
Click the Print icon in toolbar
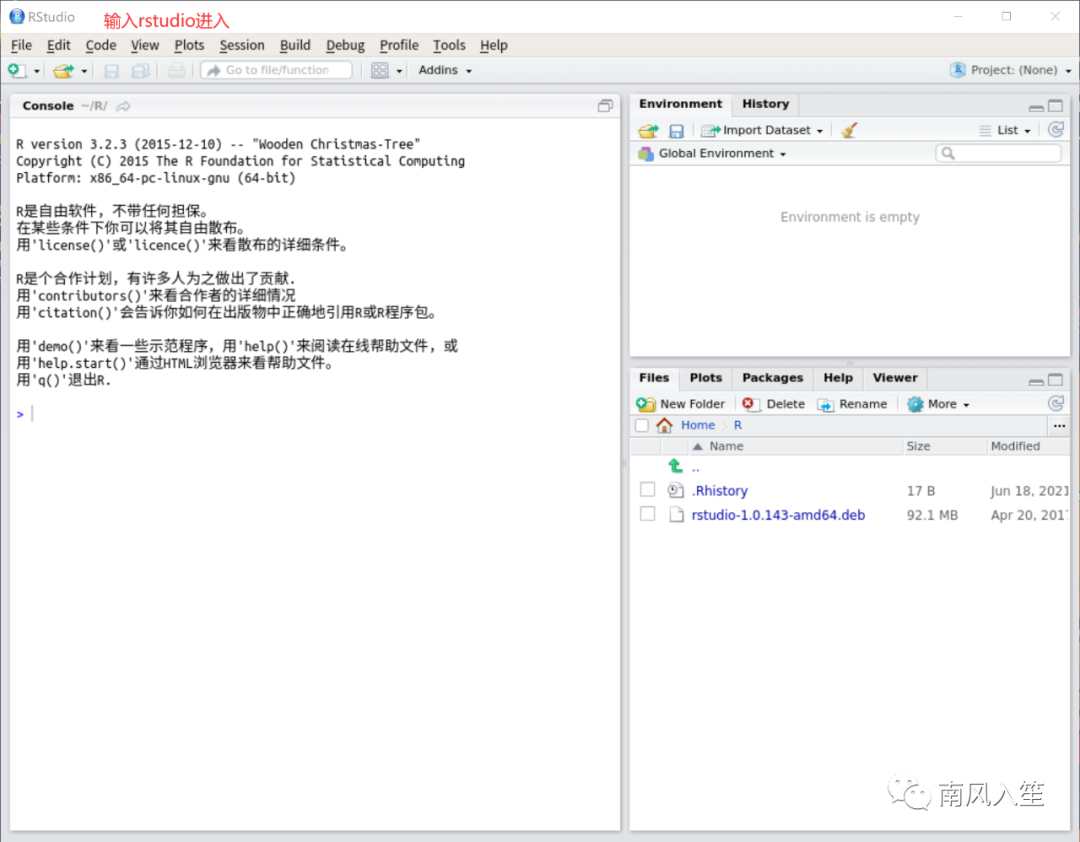[176, 70]
